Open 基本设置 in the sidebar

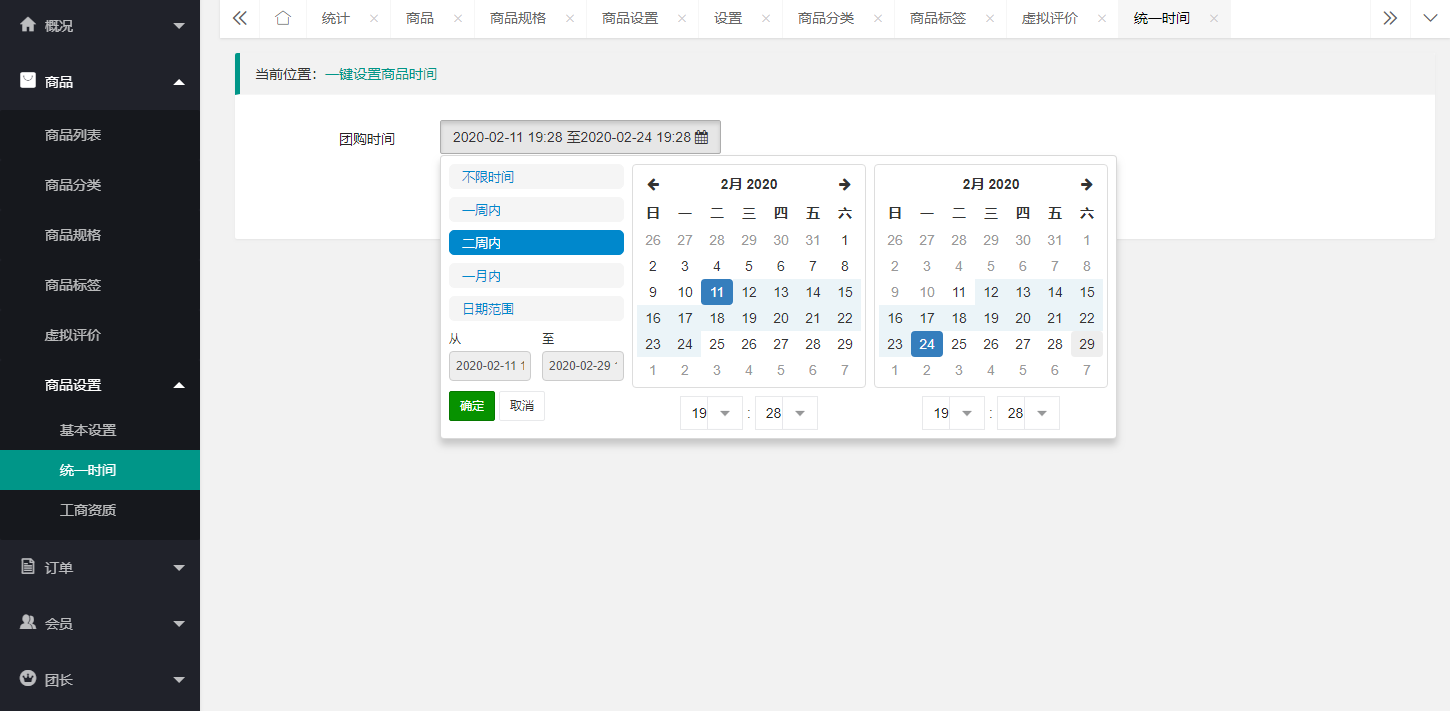pyautogui.click(x=100, y=430)
